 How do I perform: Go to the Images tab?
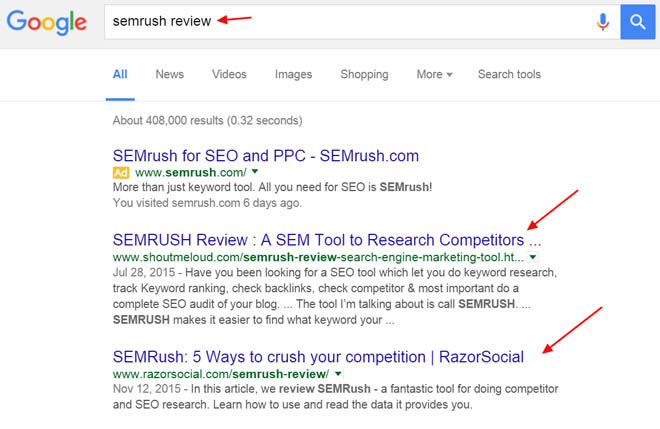click(293, 74)
